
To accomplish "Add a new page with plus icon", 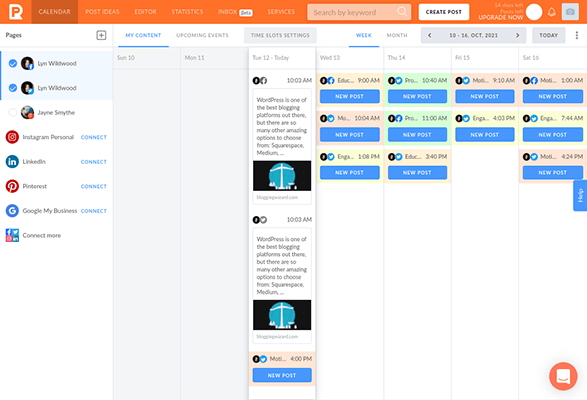I will (x=101, y=35).
